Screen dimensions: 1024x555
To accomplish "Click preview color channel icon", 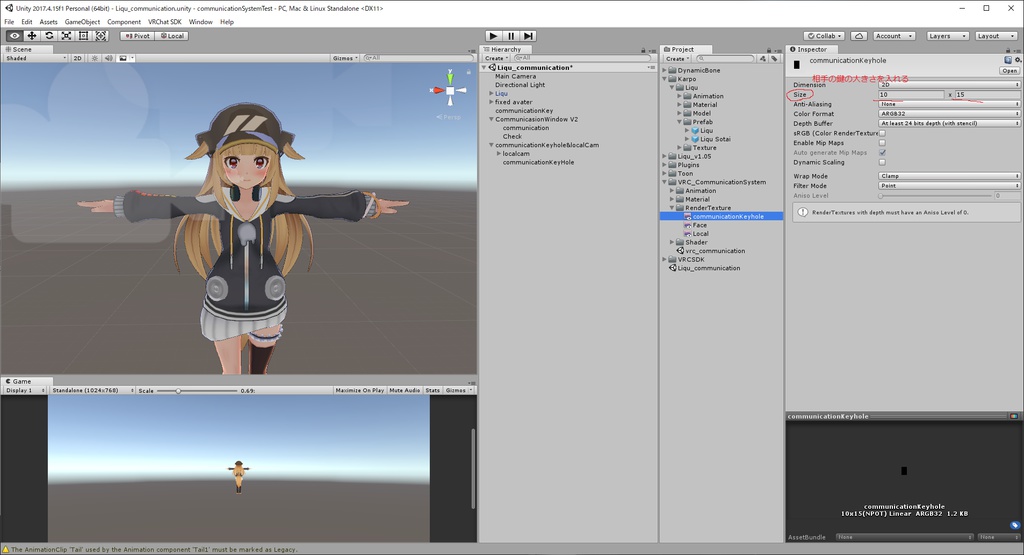I will (x=1014, y=416).
